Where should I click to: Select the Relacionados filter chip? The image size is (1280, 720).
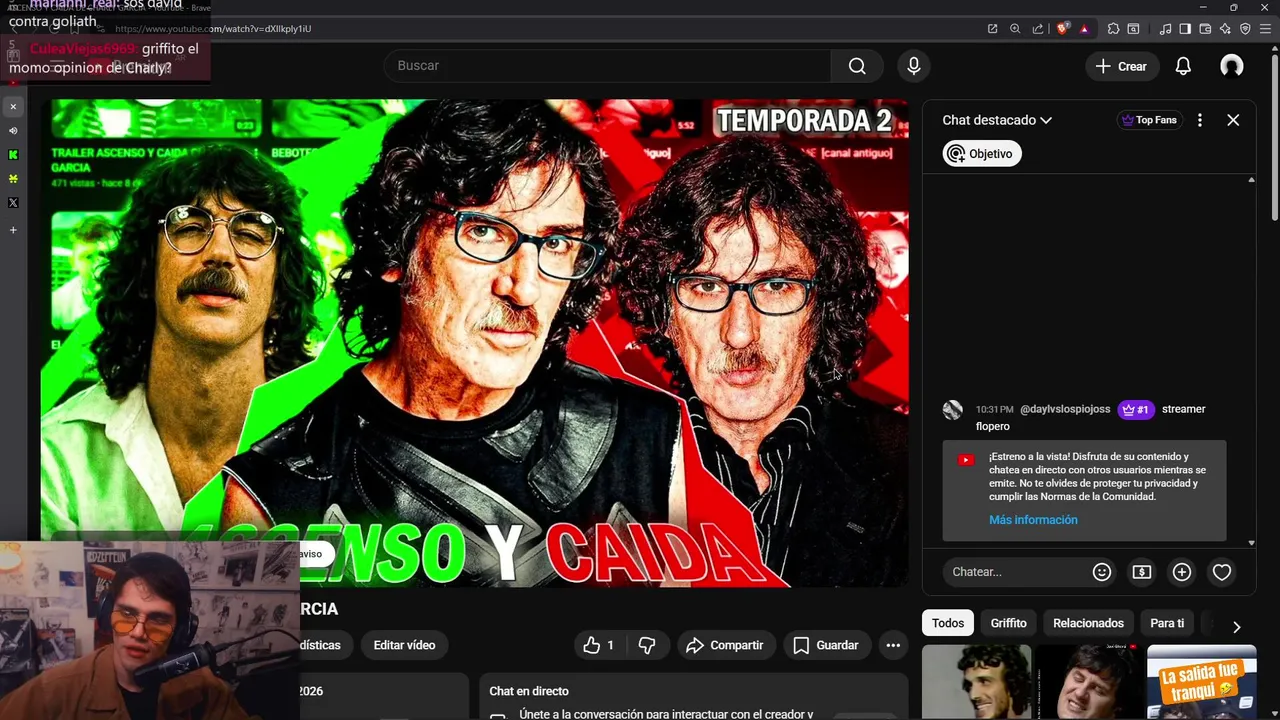coord(1088,623)
